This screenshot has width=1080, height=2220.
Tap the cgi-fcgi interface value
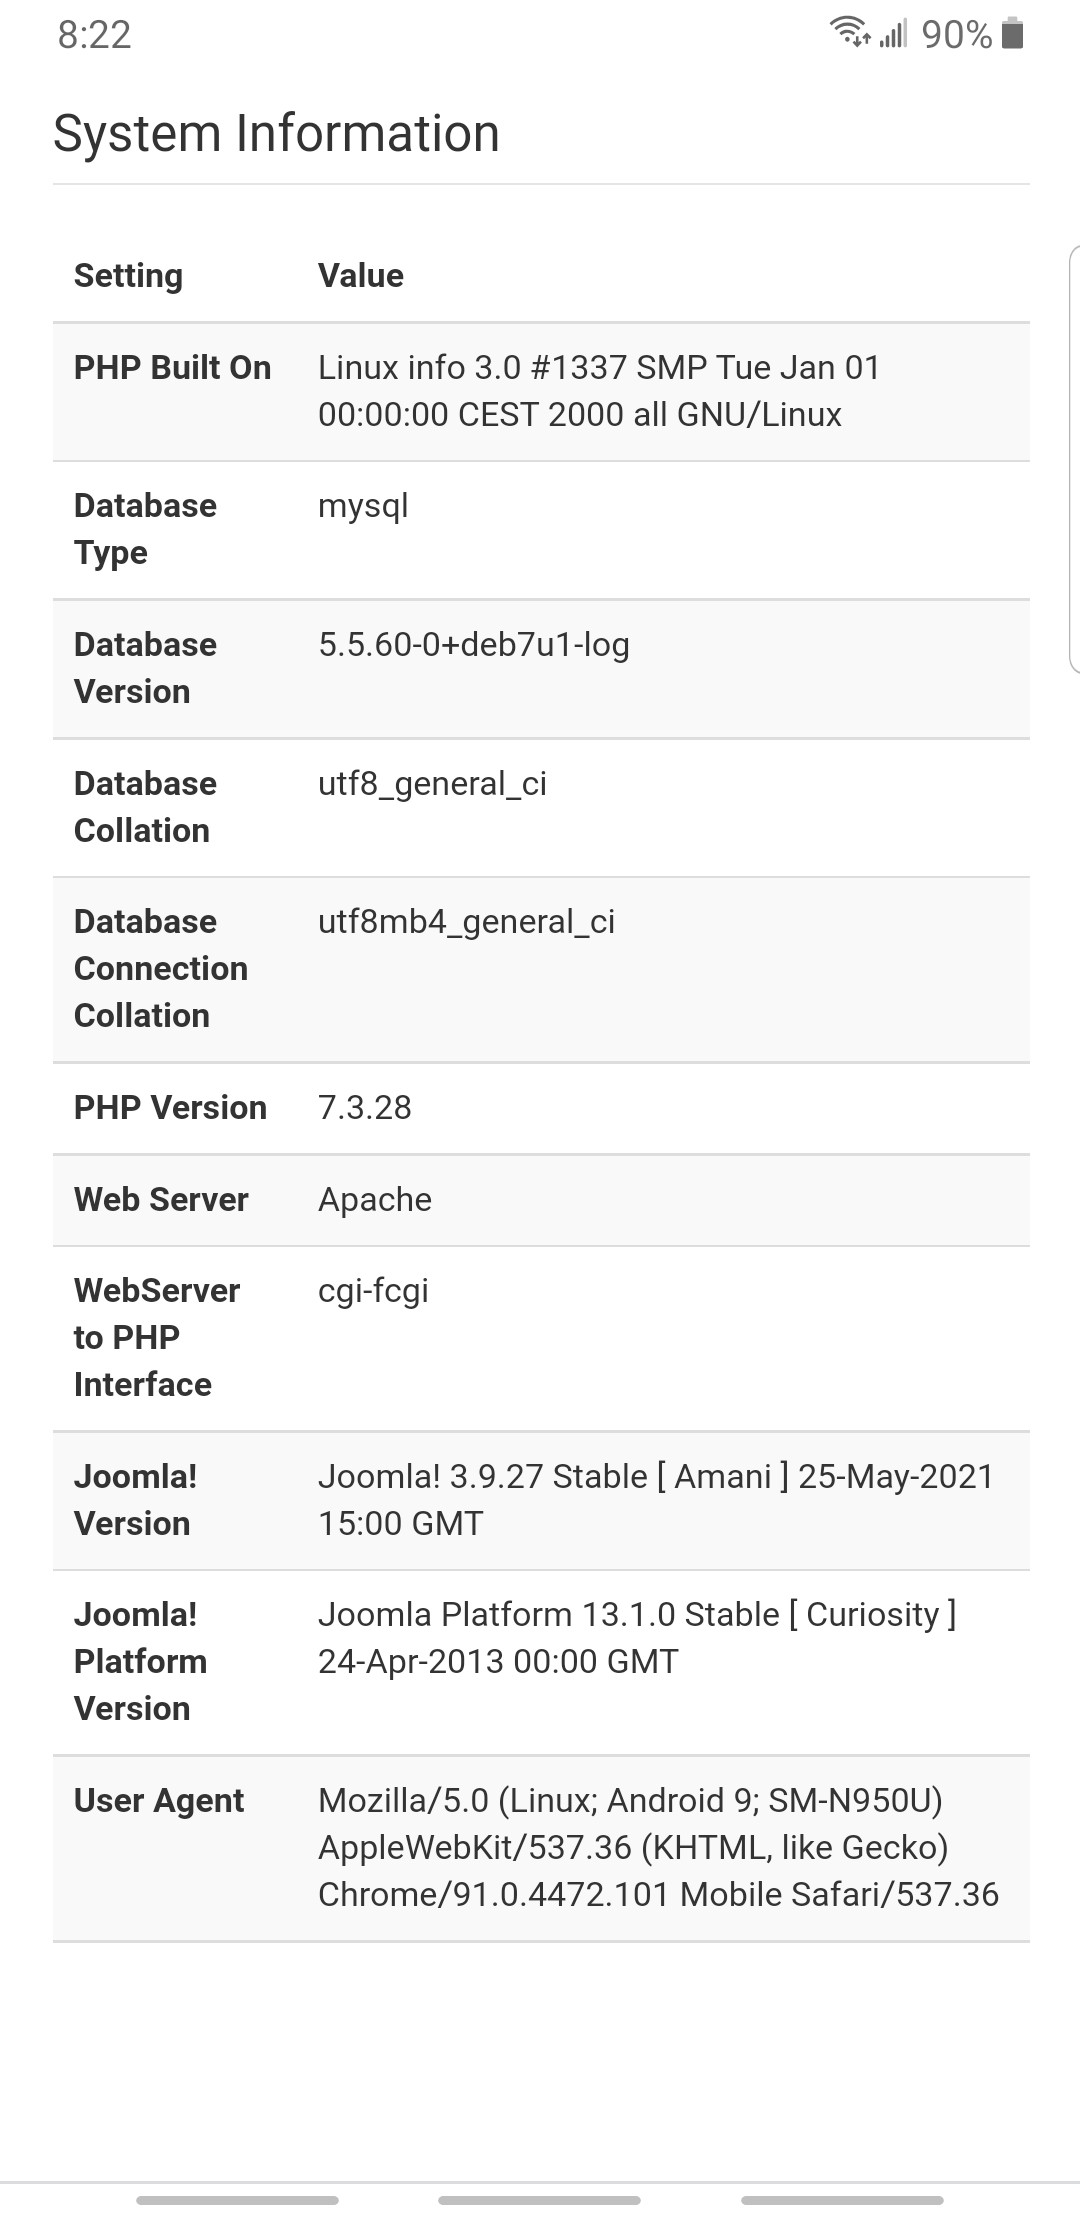tap(373, 1291)
